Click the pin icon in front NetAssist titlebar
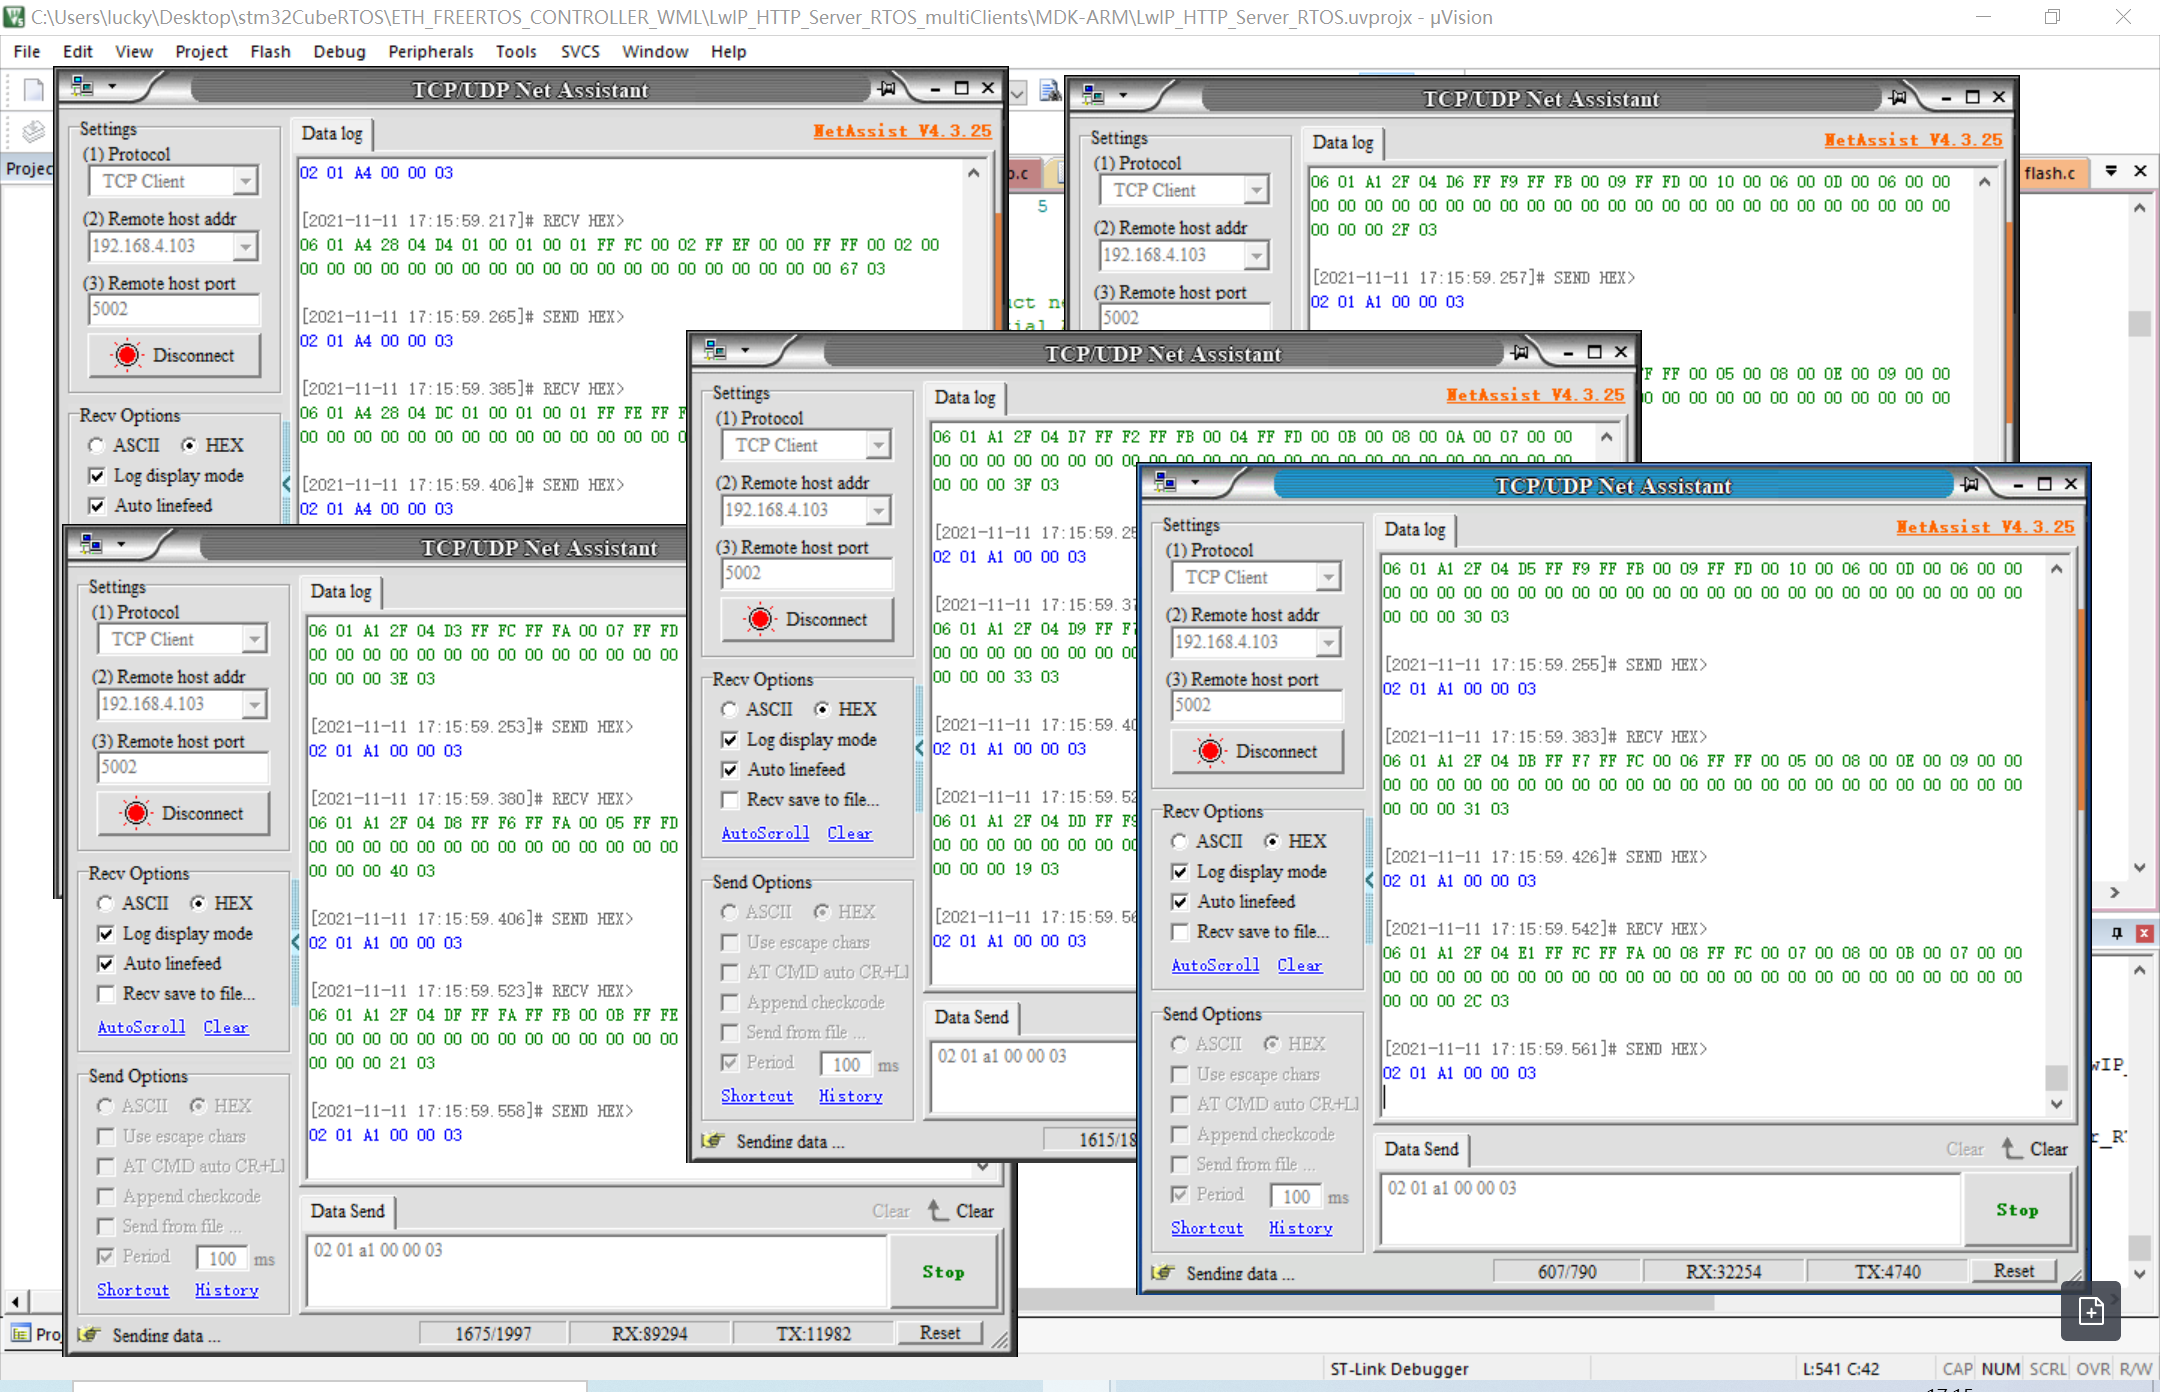The height and width of the screenshot is (1392, 2160). [x=1970, y=485]
